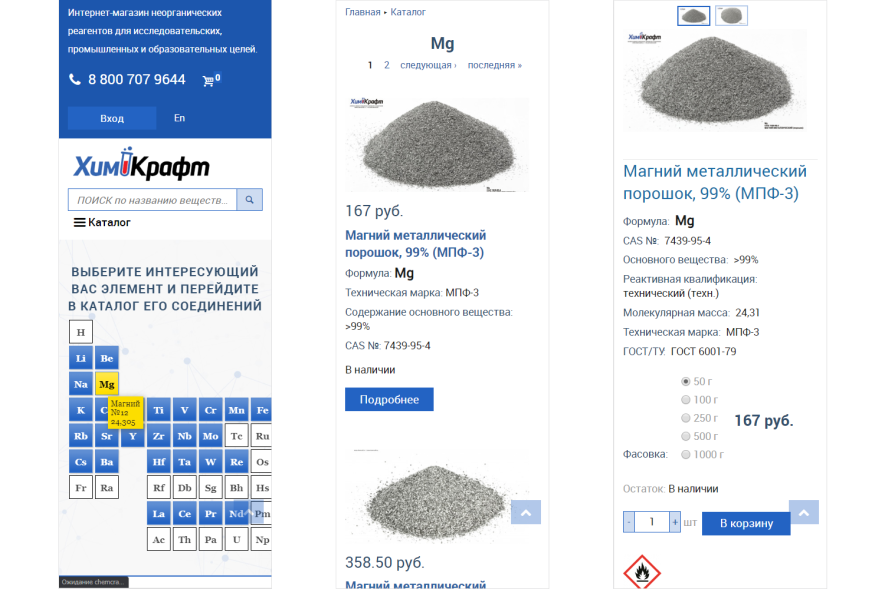Select element Cr in periodic table
This screenshot has height=589, width=885.
[211, 410]
